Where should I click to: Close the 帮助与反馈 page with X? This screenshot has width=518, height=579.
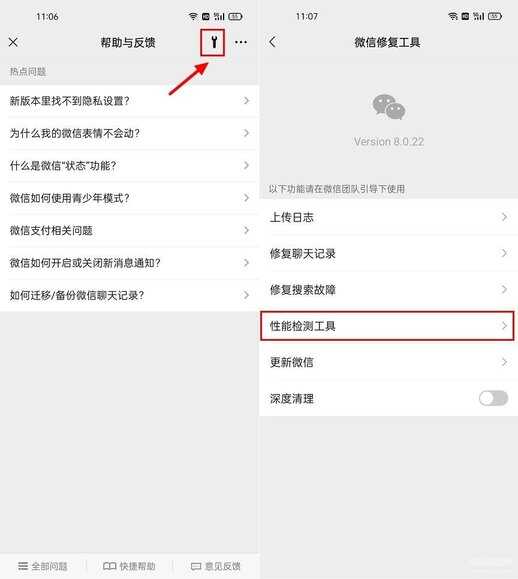pyautogui.click(x=13, y=42)
